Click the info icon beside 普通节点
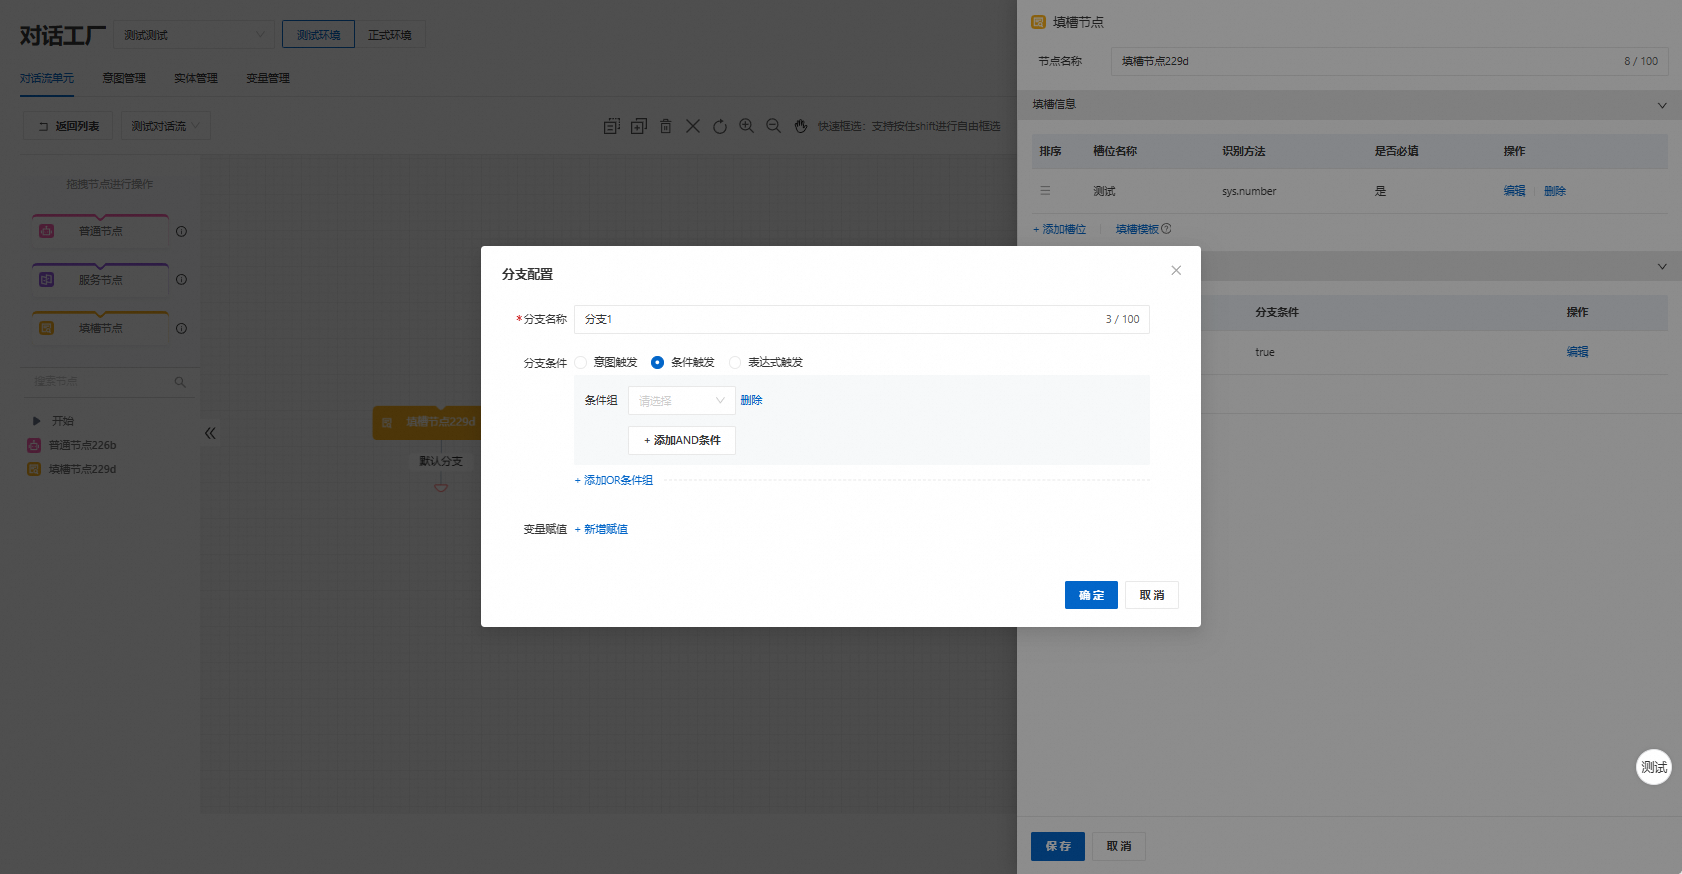 click(181, 232)
